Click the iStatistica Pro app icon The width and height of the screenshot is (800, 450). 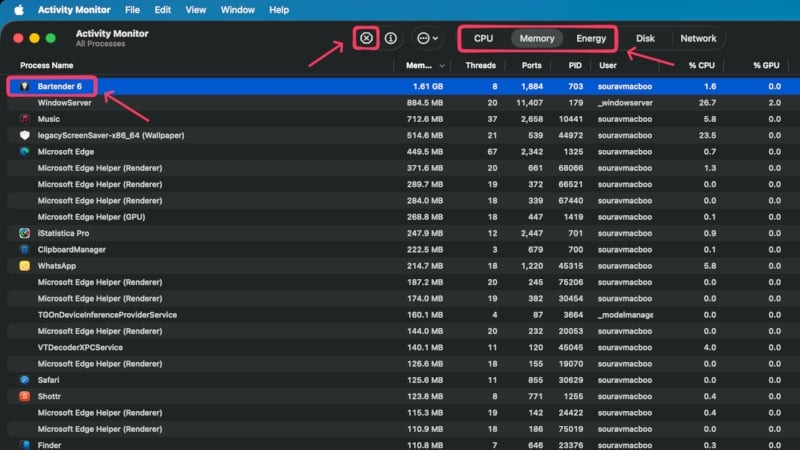24,233
